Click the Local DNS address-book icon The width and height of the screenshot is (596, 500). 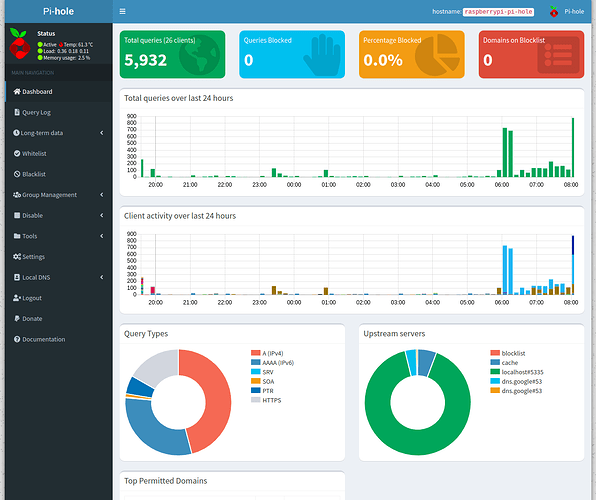17,277
